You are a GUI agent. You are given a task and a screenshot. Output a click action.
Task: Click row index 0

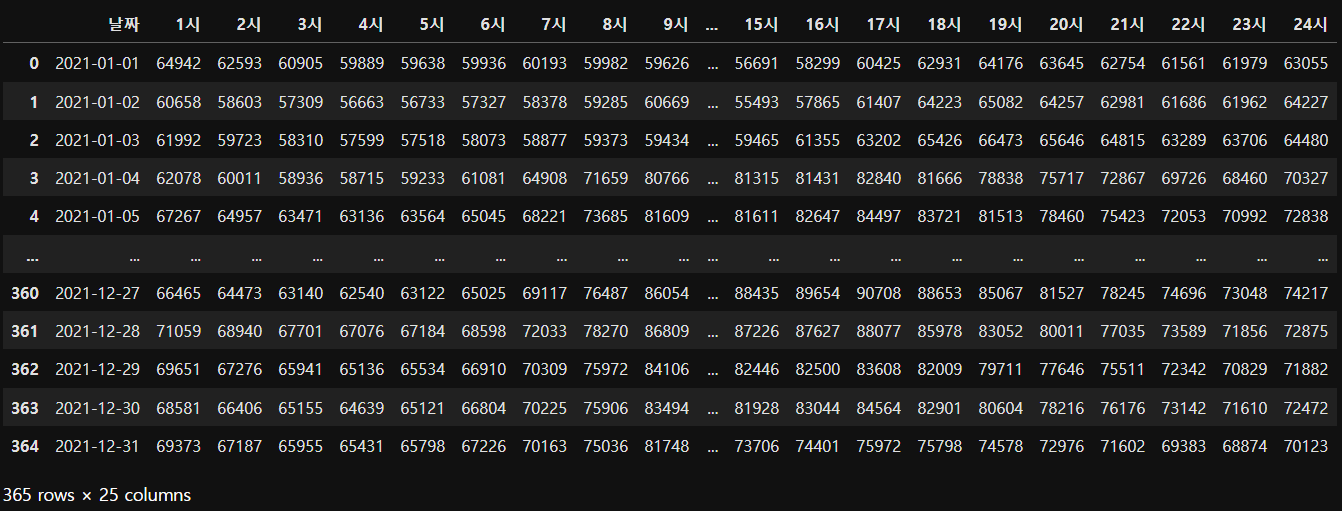[x=34, y=63]
